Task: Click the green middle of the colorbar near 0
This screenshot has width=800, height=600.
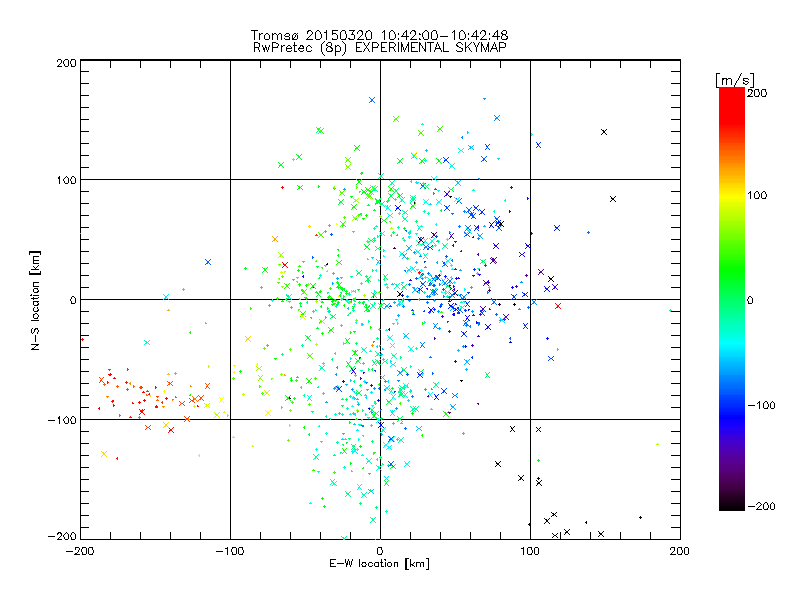Action: [732, 300]
